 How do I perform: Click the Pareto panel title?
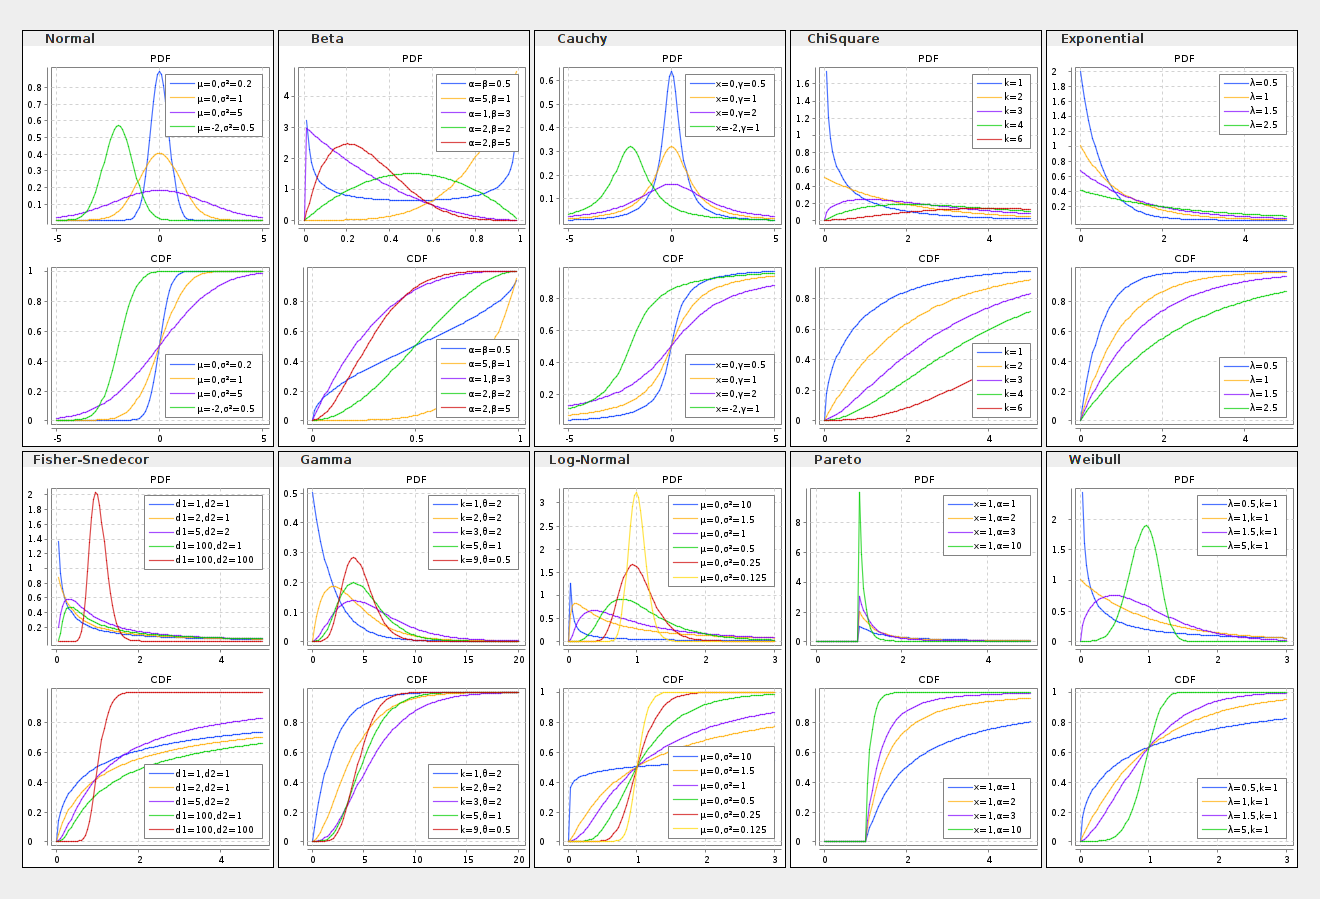coord(838,460)
